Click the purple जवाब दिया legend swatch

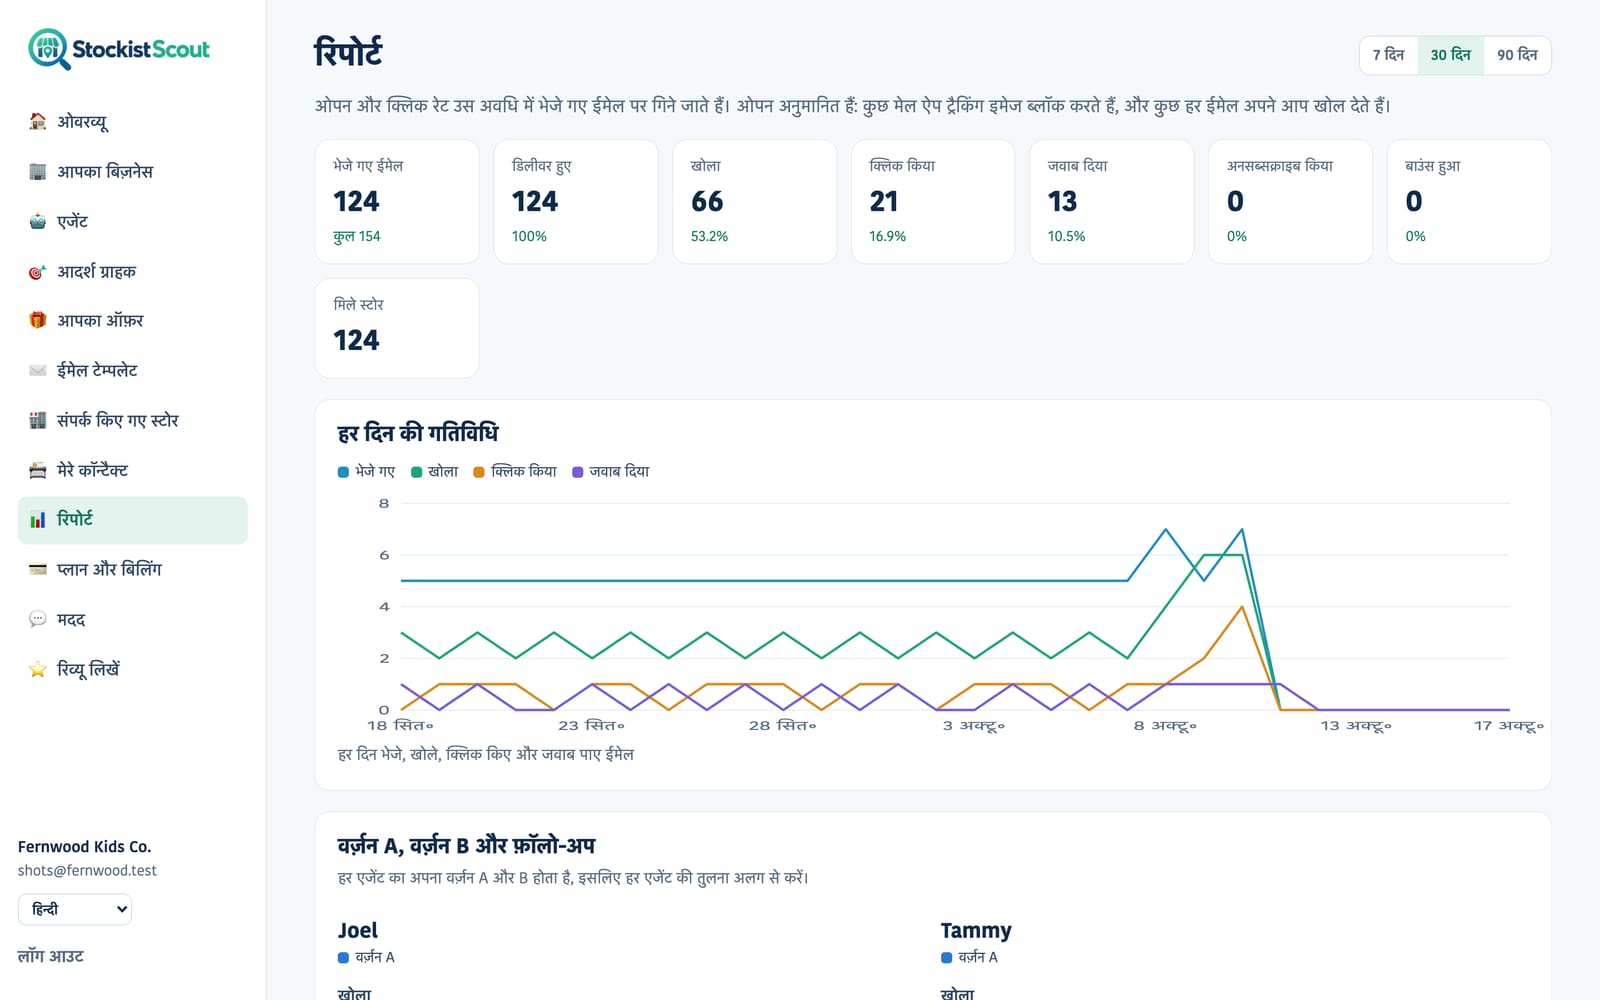click(577, 472)
